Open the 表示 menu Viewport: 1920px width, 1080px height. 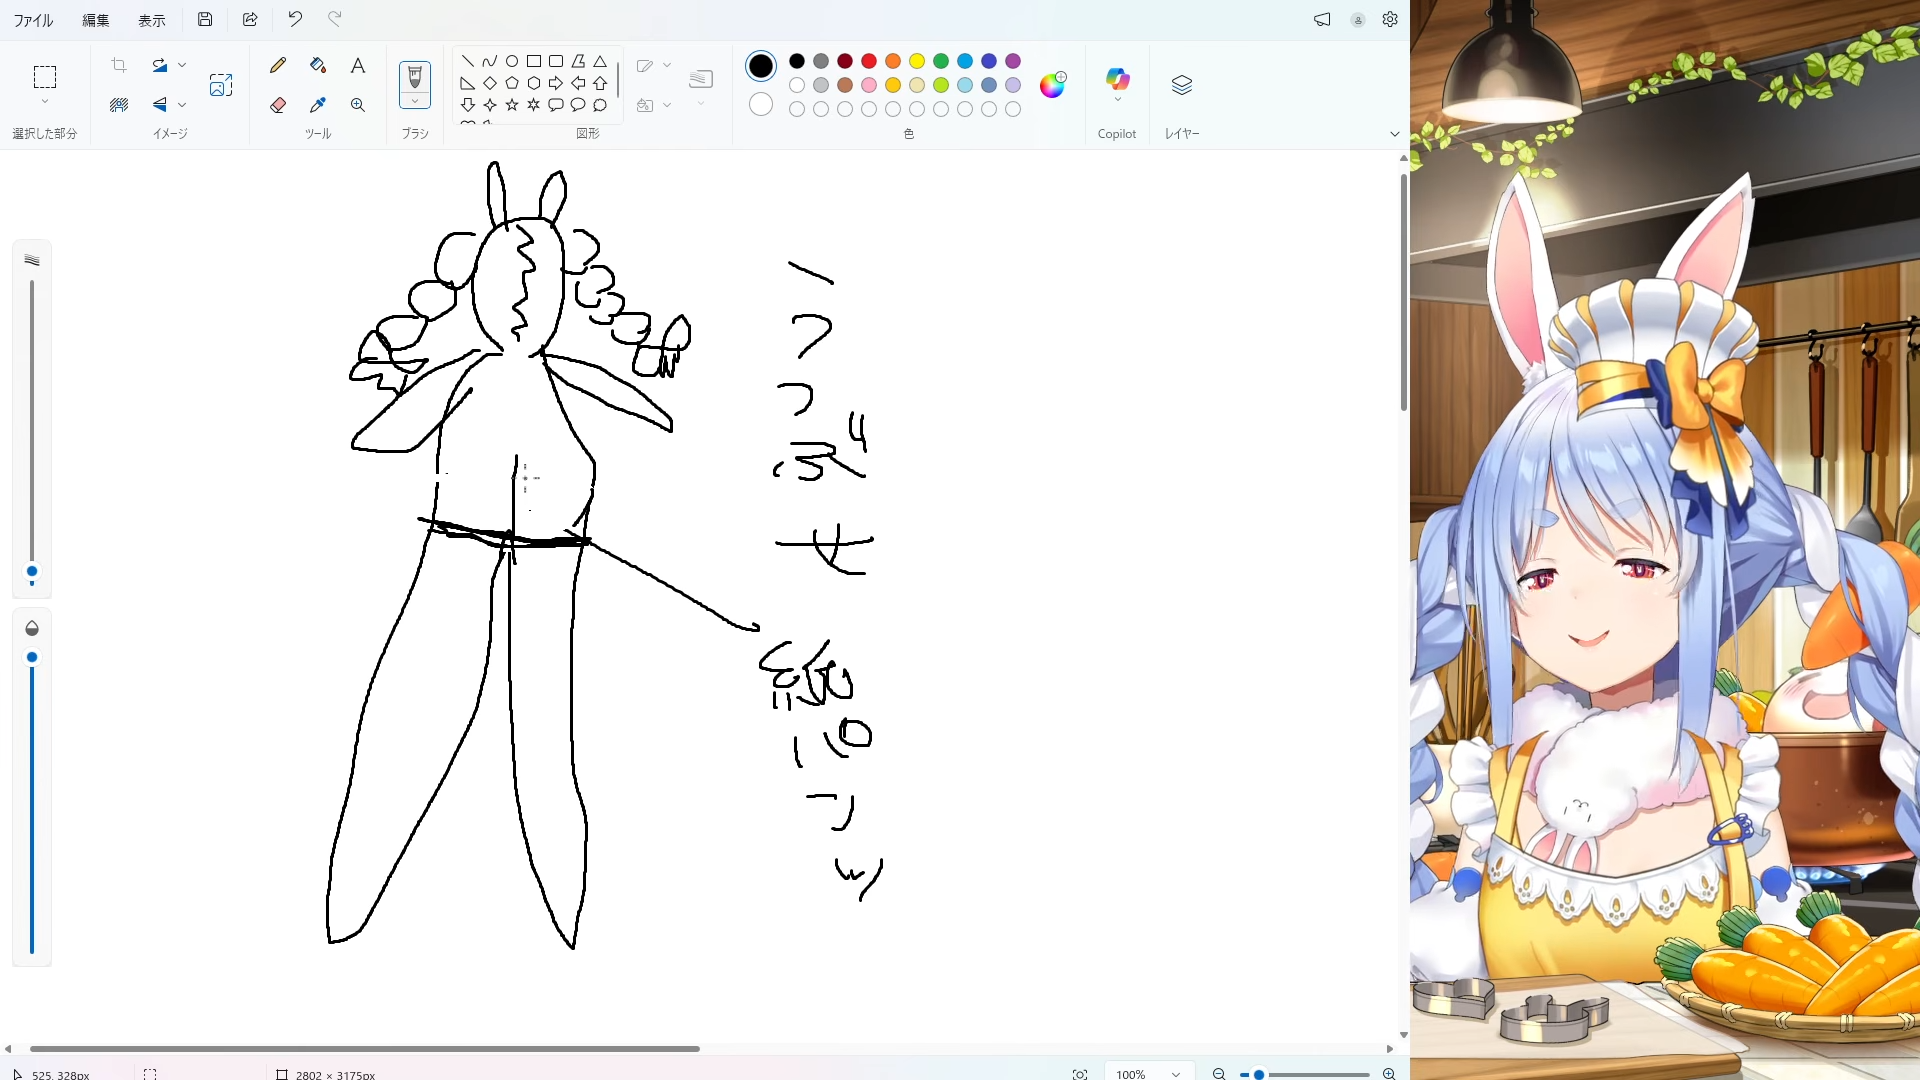152,20
